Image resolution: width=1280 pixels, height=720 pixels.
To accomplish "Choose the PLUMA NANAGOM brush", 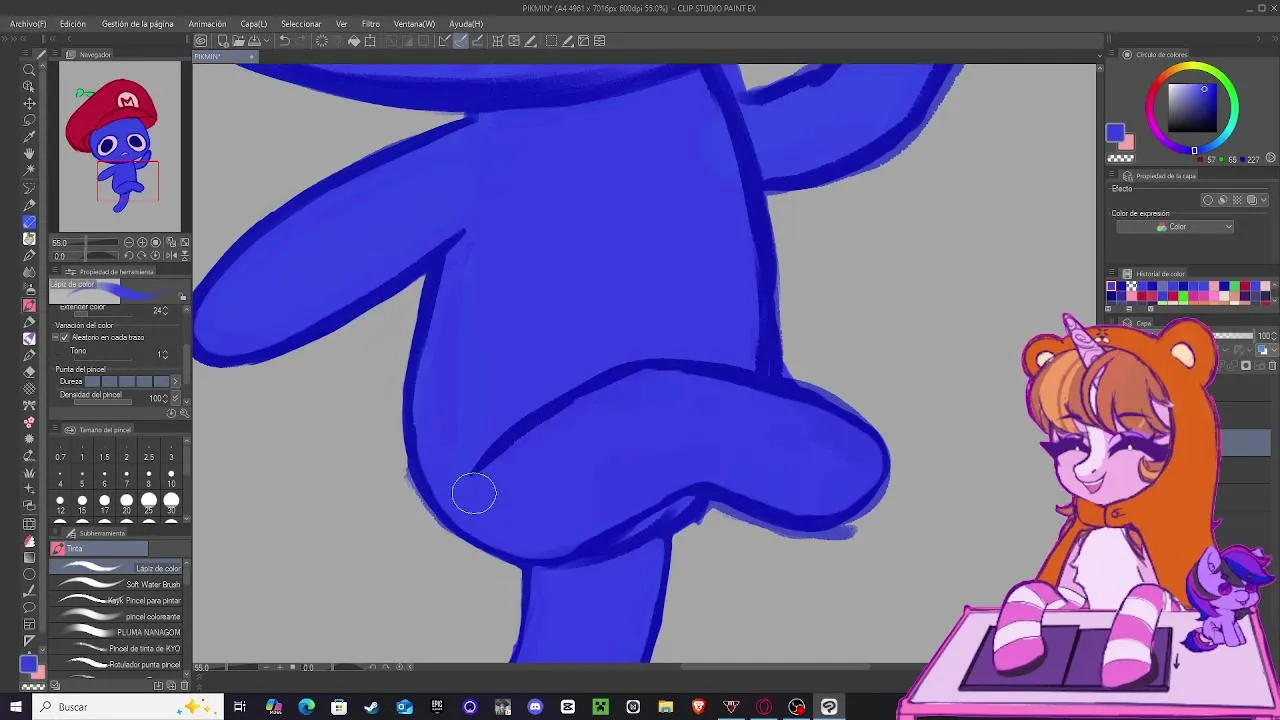I will [x=116, y=632].
